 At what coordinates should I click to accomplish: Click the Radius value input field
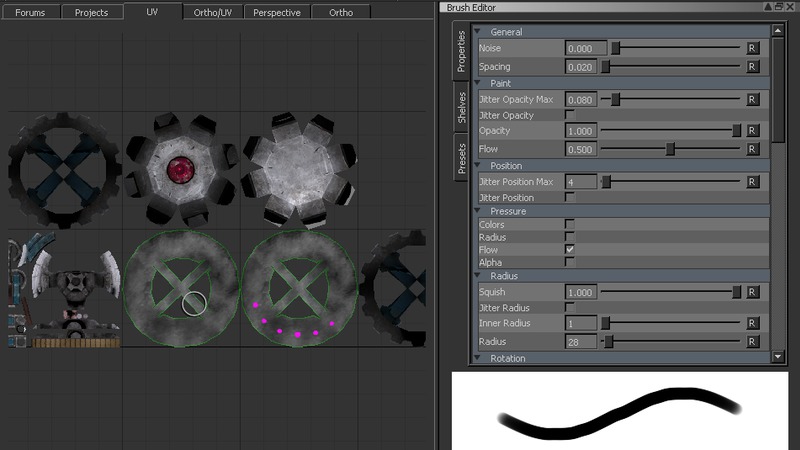pos(581,341)
